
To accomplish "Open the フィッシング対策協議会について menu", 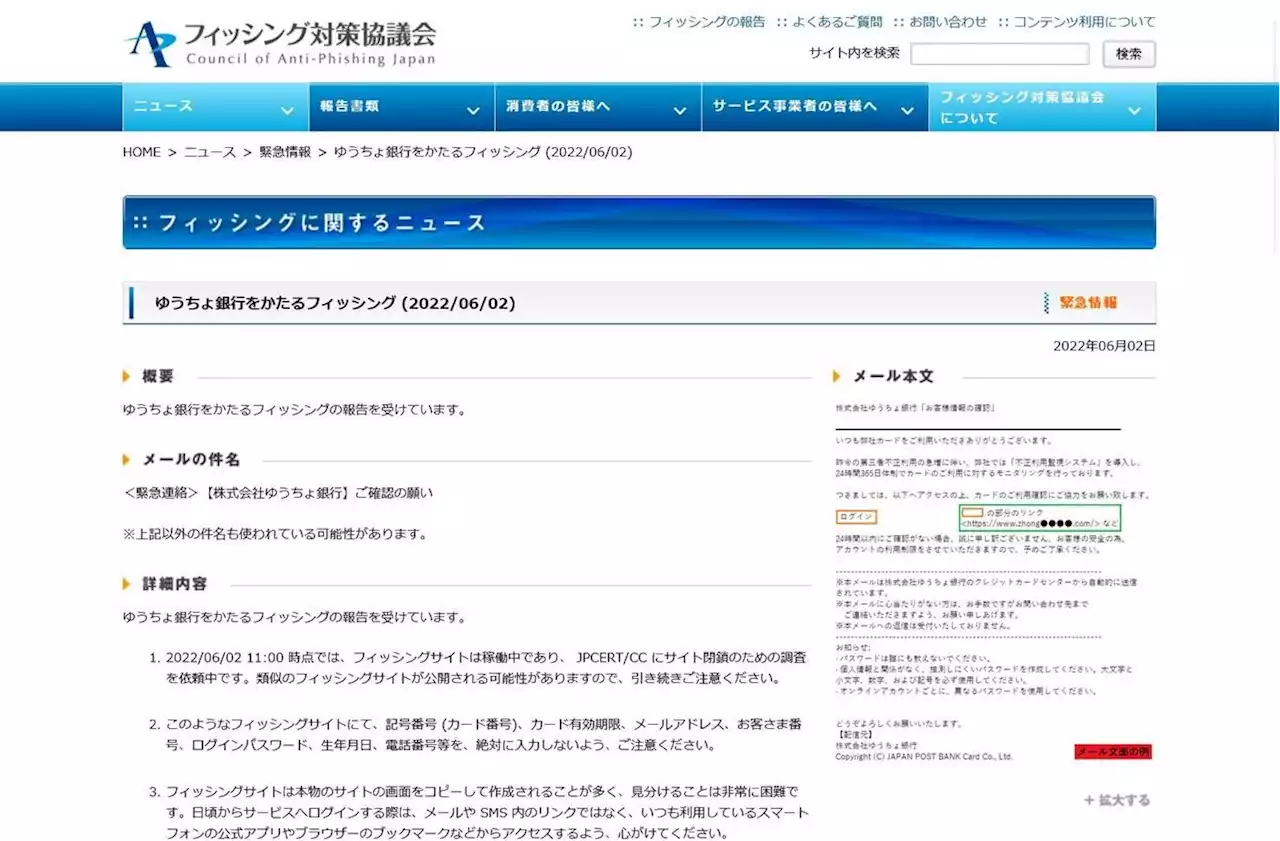I will point(1042,107).
